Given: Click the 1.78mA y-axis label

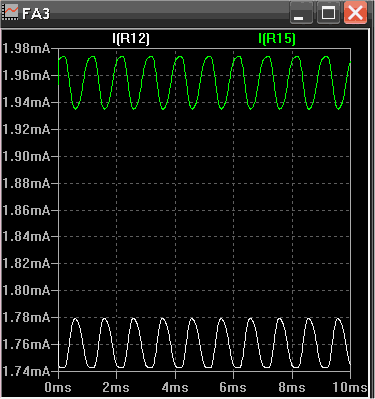Looking at the screenshot, I should pyautogui.click(x=26, y=317).
